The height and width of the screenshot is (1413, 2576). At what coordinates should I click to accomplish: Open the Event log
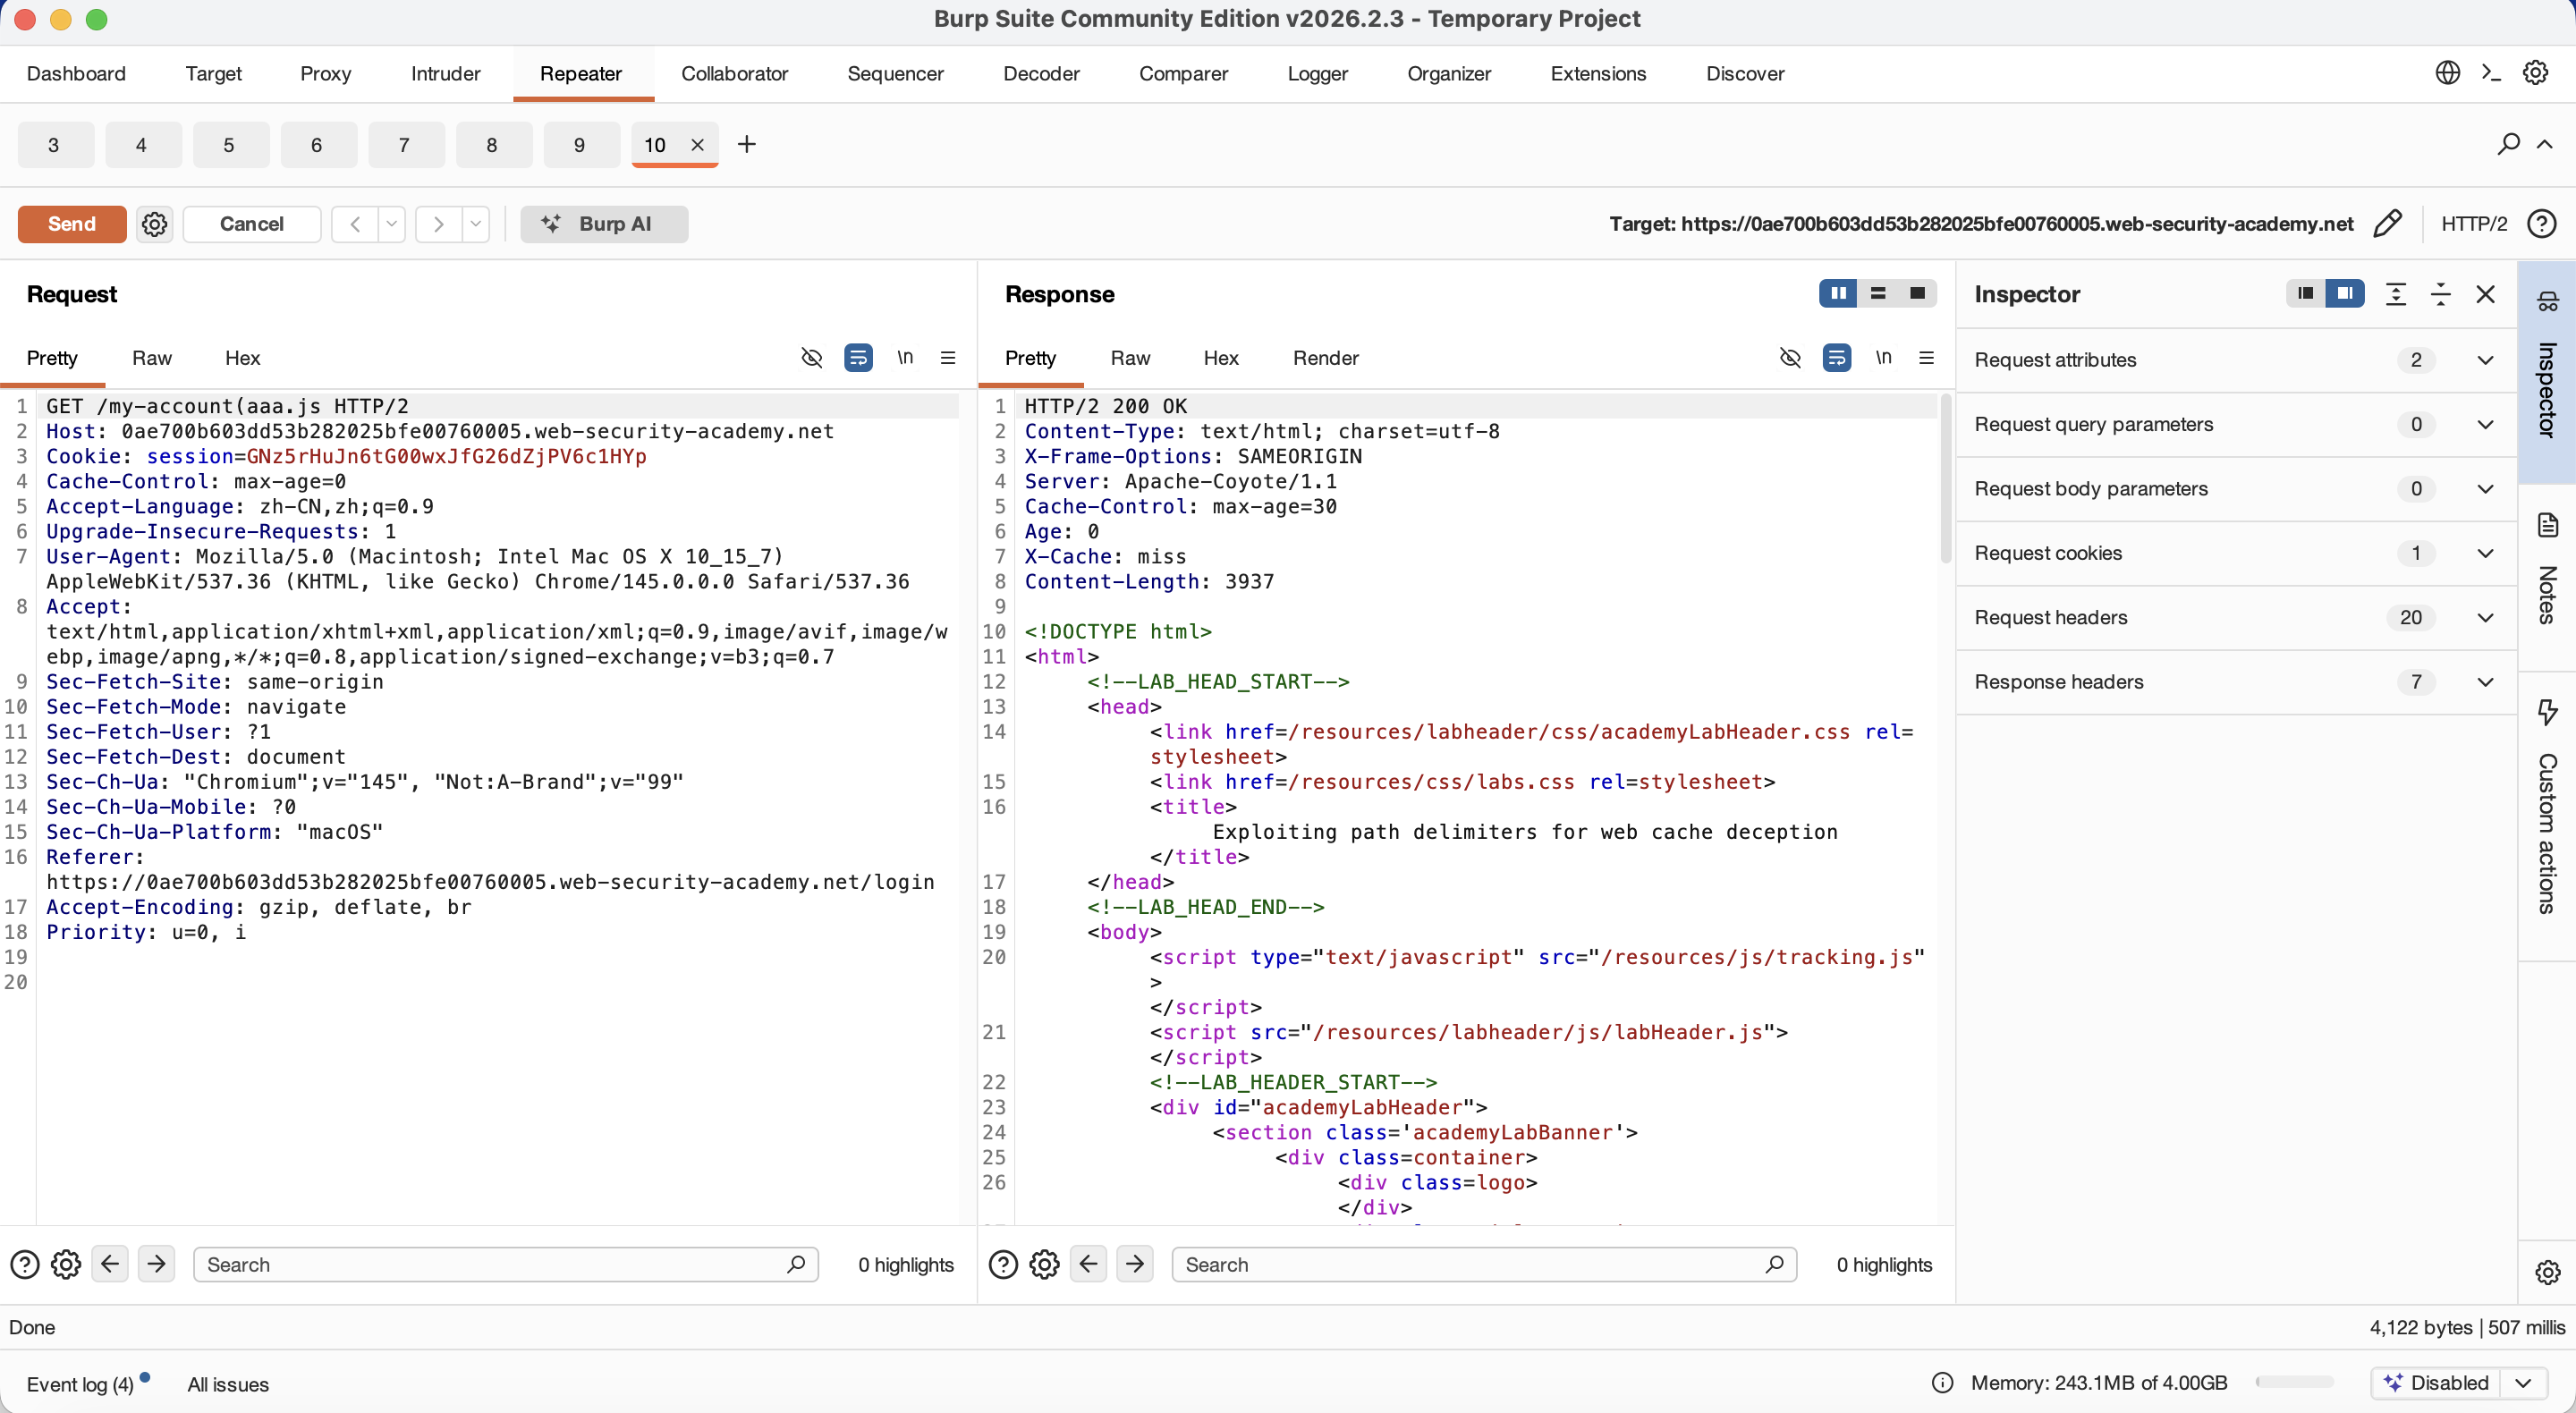coord(80,1384)
